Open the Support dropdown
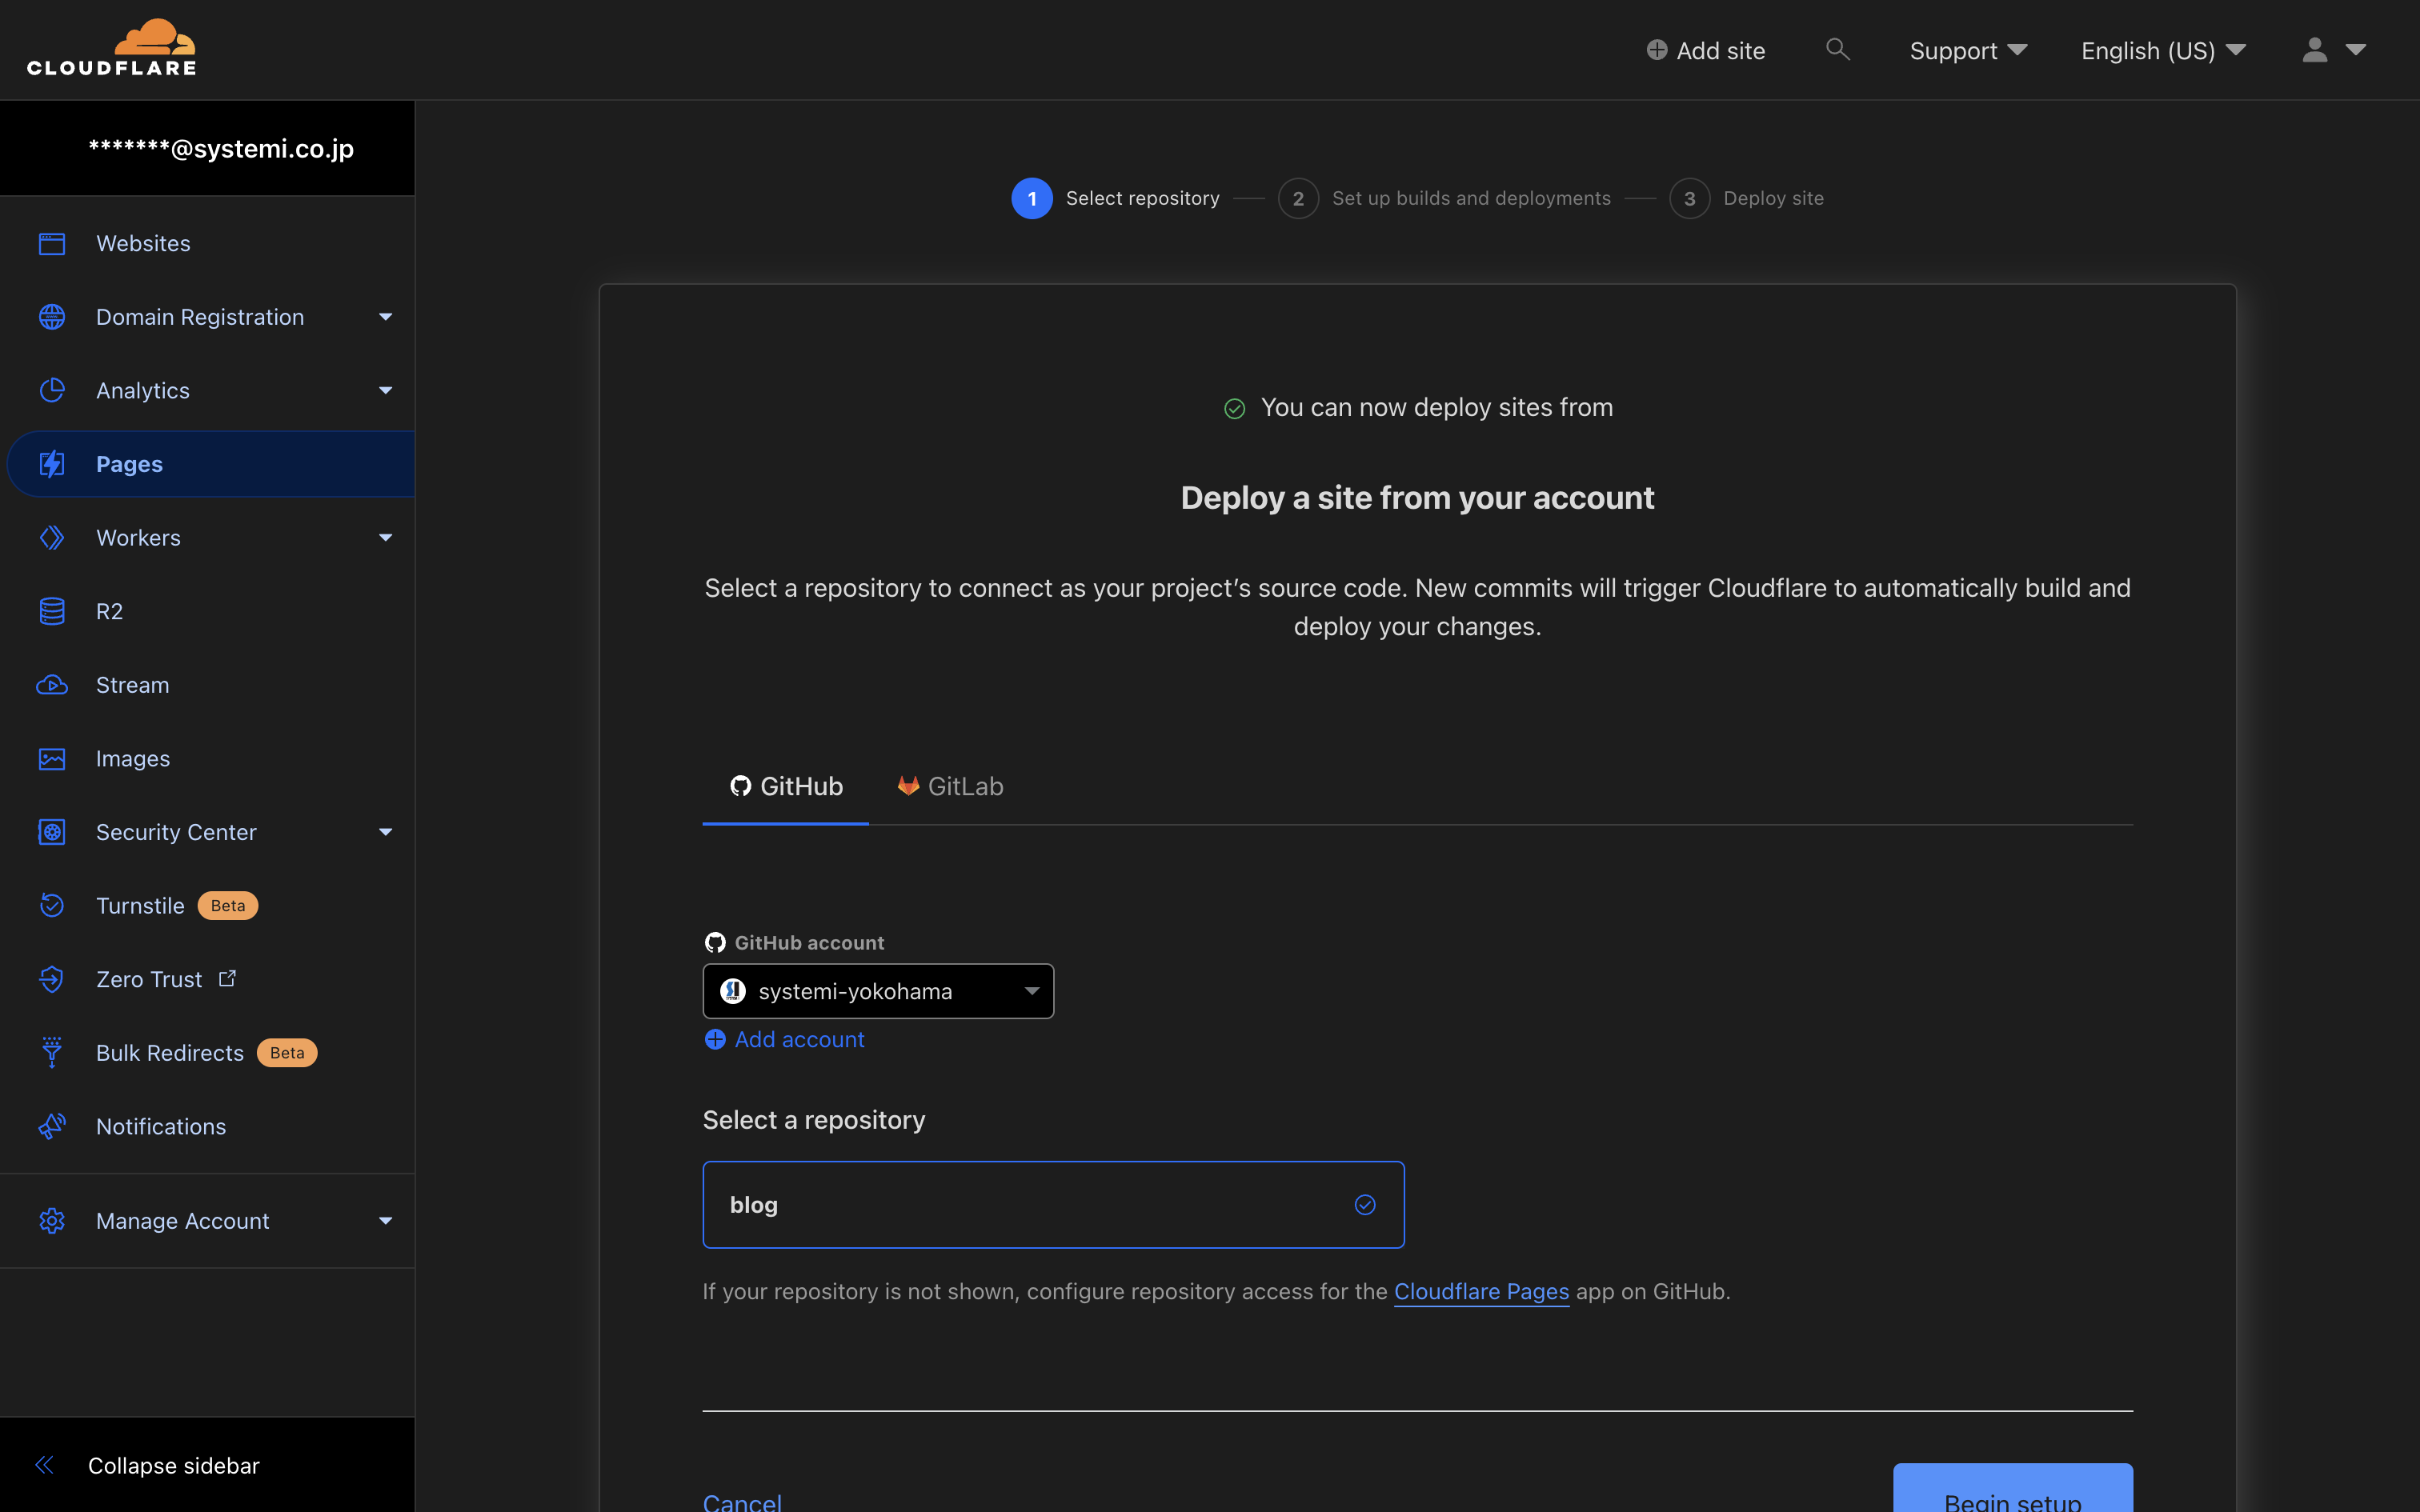 click(x=1968, y=50)
